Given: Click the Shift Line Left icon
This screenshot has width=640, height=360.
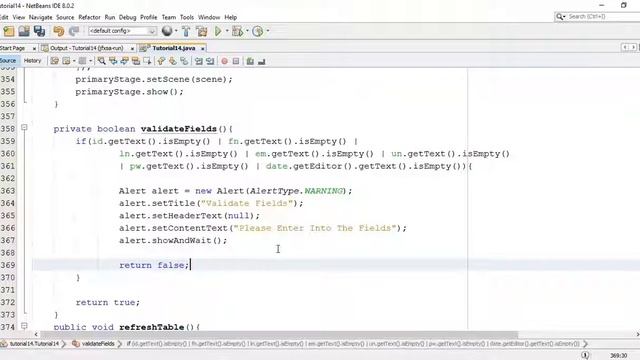Looking at the screenshot, I should (199, 61).
